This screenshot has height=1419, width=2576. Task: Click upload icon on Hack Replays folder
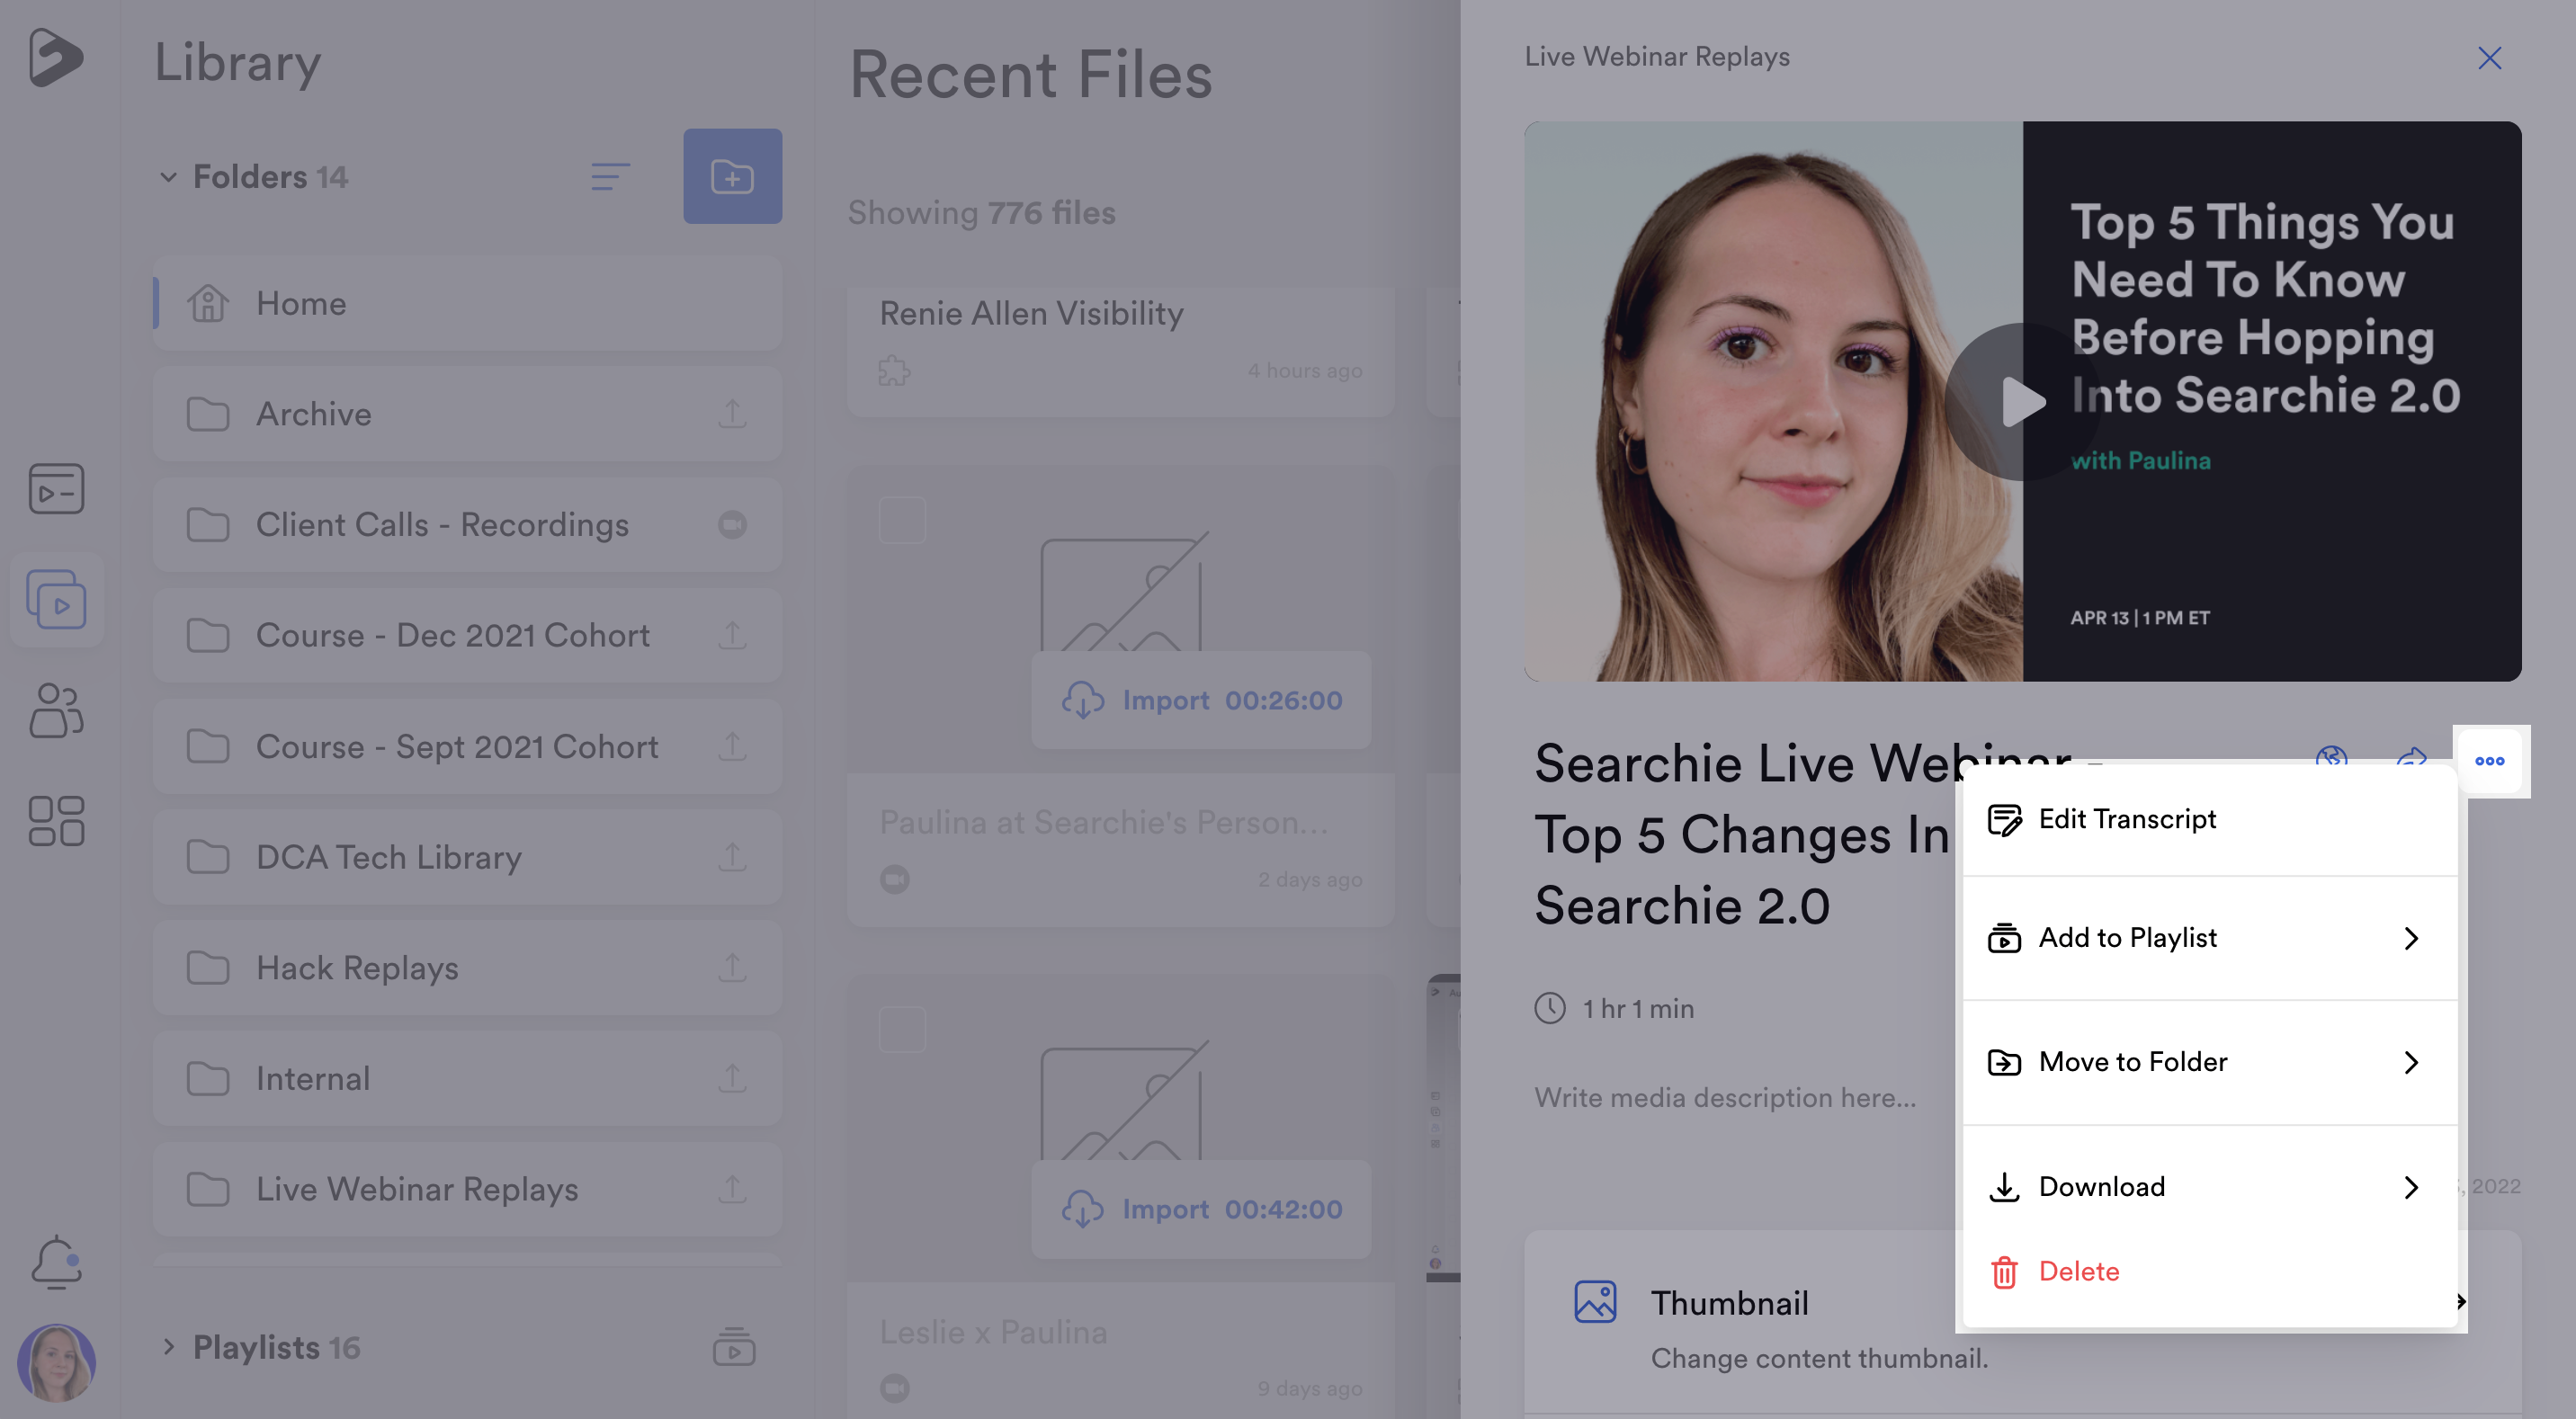[x=732, y=967]
